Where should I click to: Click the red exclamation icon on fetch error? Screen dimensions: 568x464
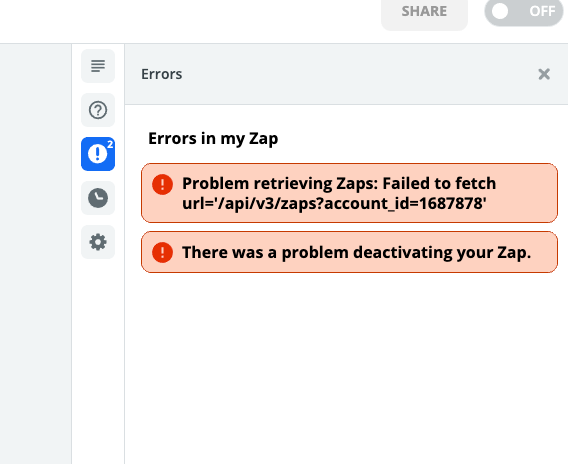point(162,184)
